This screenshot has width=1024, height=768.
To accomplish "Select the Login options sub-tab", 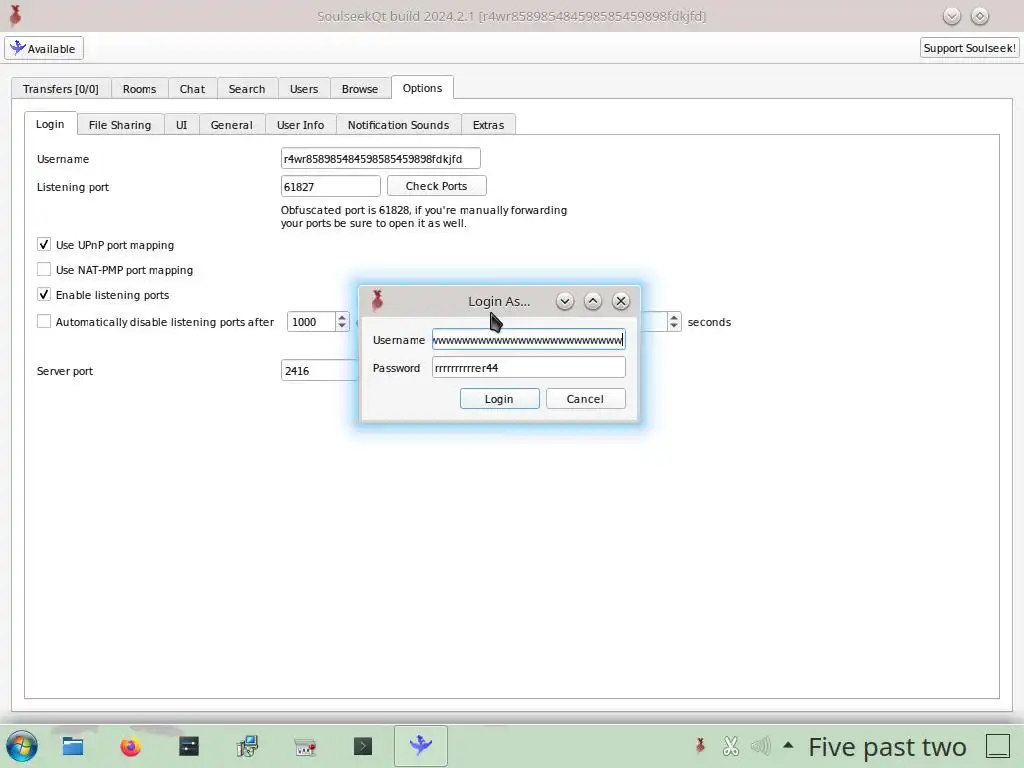I will click(50, 124).
